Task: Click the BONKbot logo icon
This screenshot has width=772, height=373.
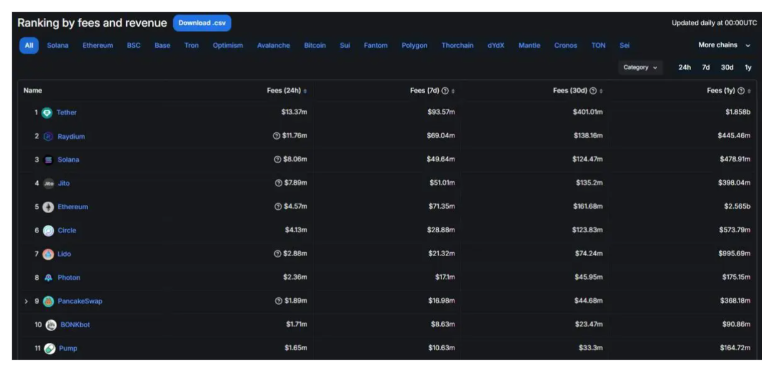Action: [x=51, y=325]
